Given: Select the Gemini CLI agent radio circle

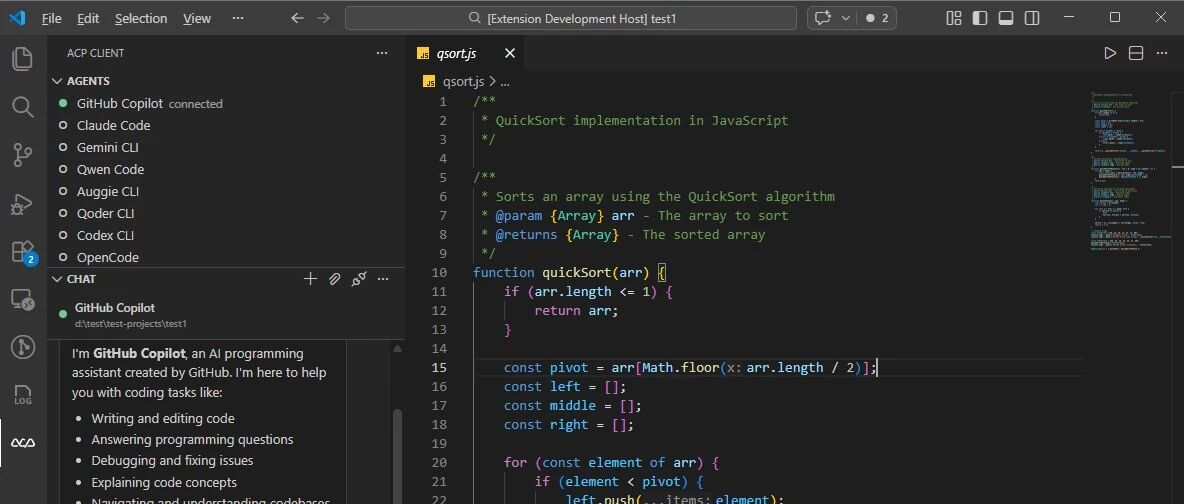Looking at the screenshot, I should [x=63, y=147].
